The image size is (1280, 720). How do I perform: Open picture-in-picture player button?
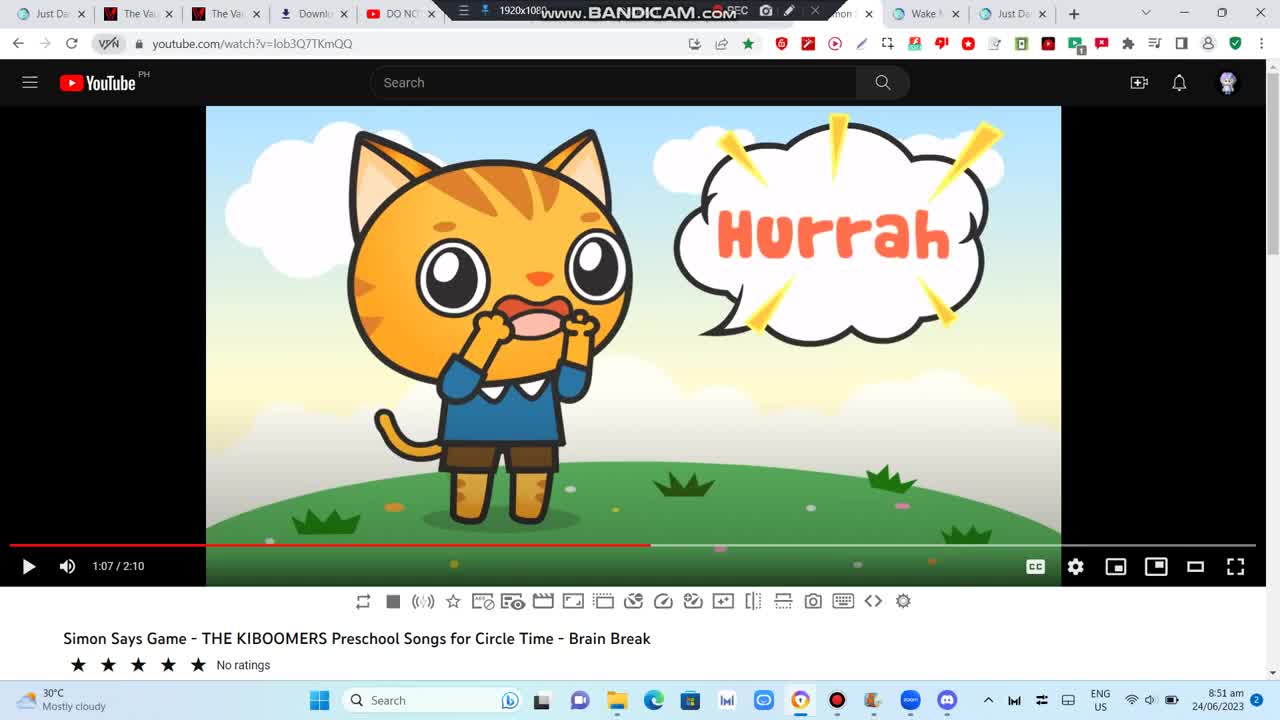pos(1156,566)
